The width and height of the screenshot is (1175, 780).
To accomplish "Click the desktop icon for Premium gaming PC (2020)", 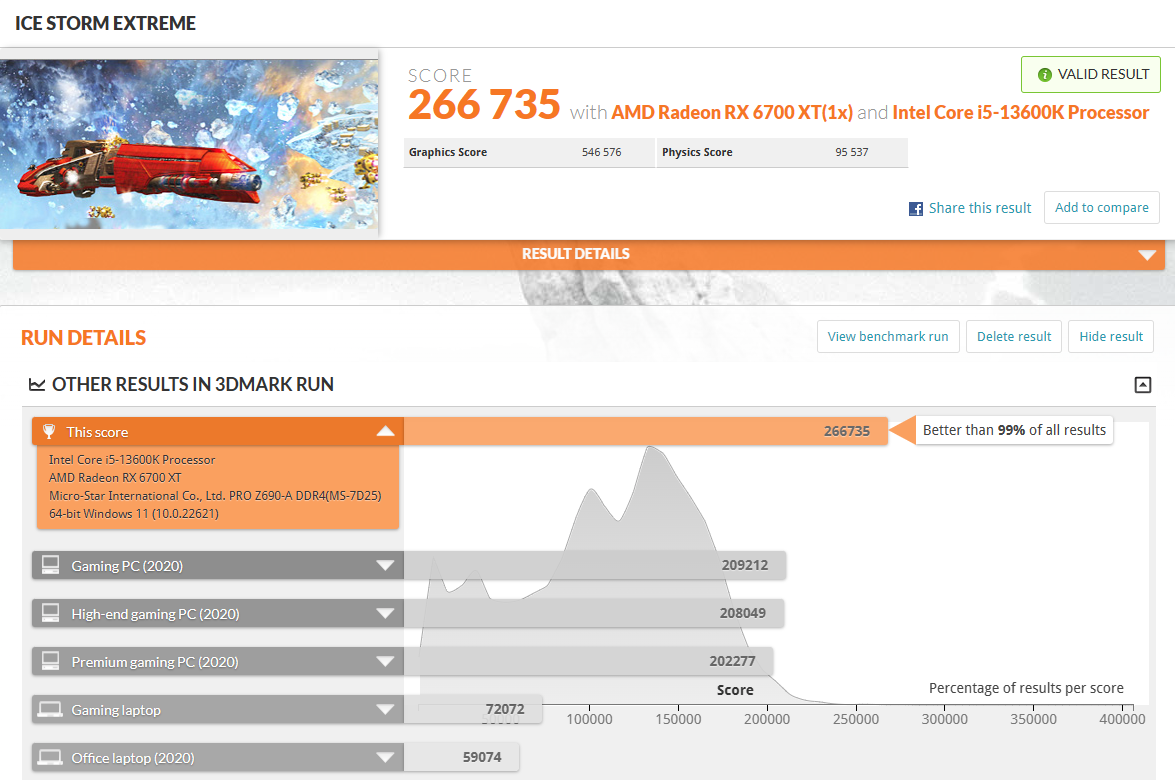I will [50, 661].
